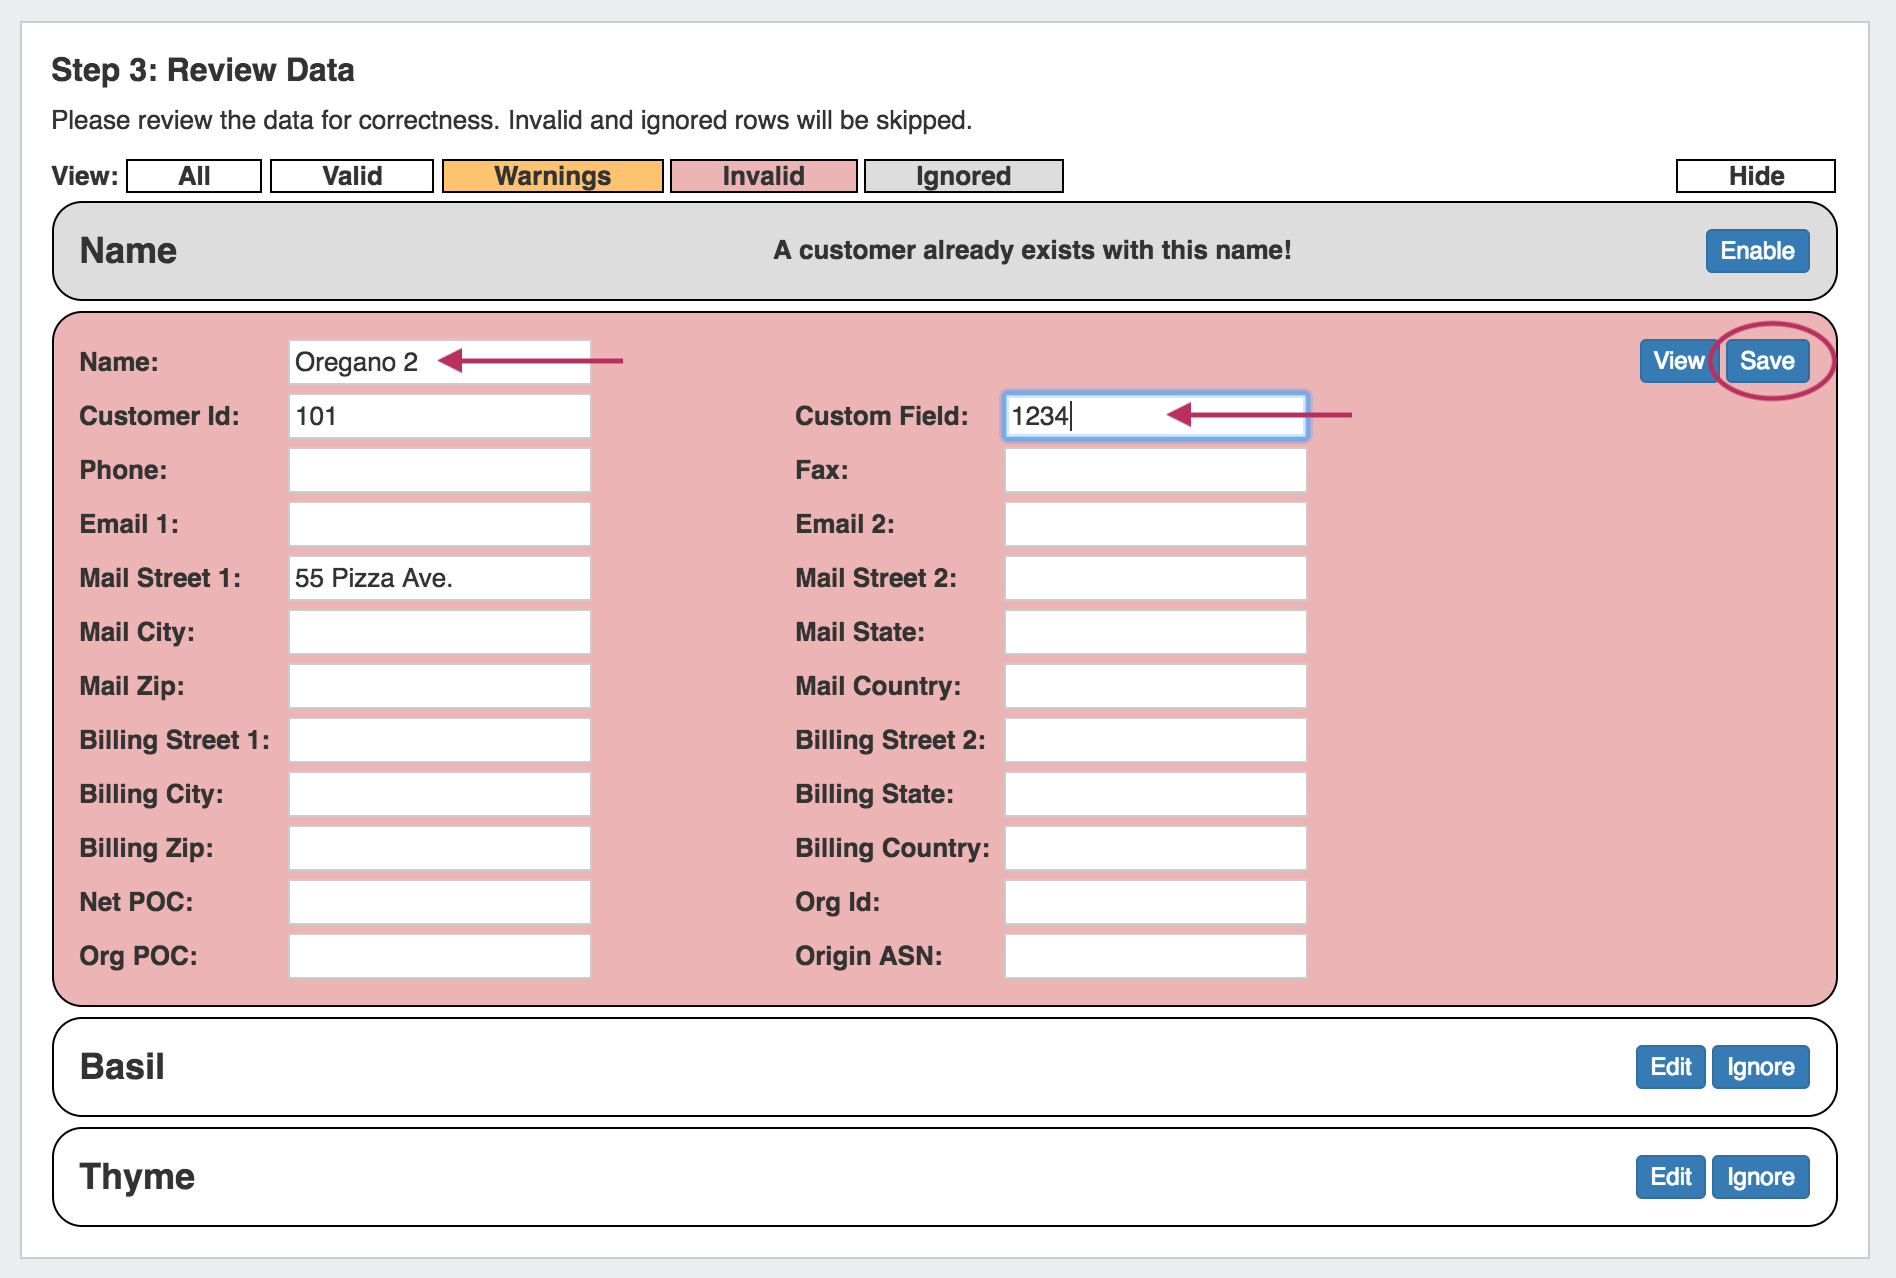1896x1278 pixels.
Task: Focus the Customer Id field
Action: point(440,416)
